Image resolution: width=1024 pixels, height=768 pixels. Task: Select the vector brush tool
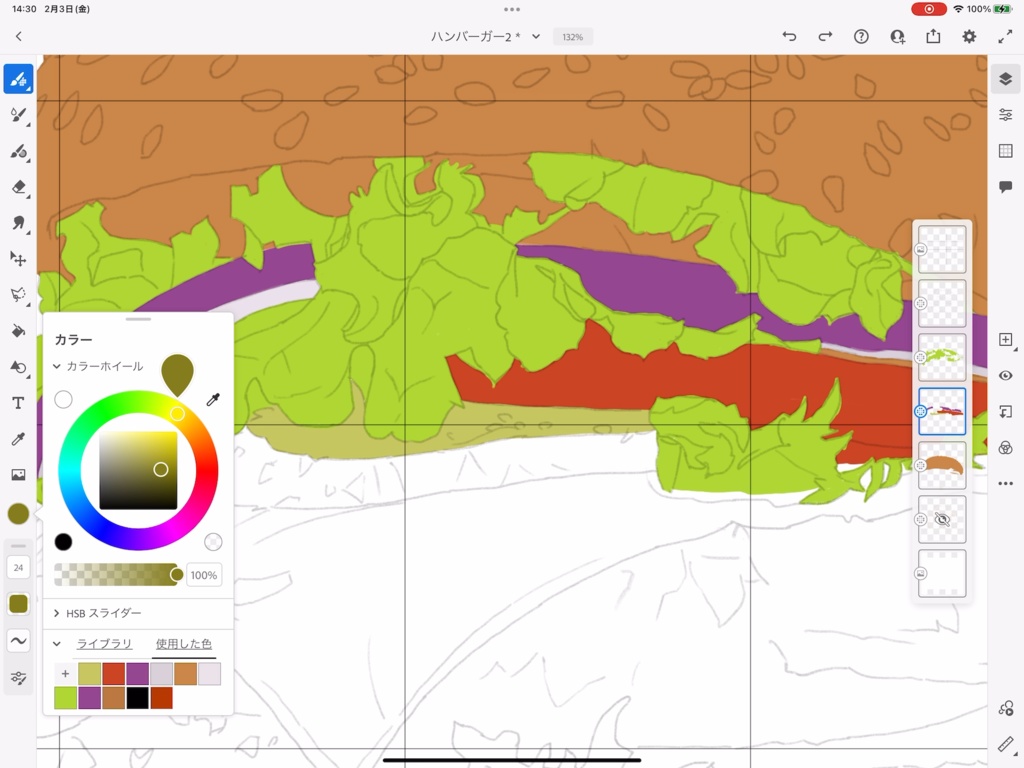(18, 152)
